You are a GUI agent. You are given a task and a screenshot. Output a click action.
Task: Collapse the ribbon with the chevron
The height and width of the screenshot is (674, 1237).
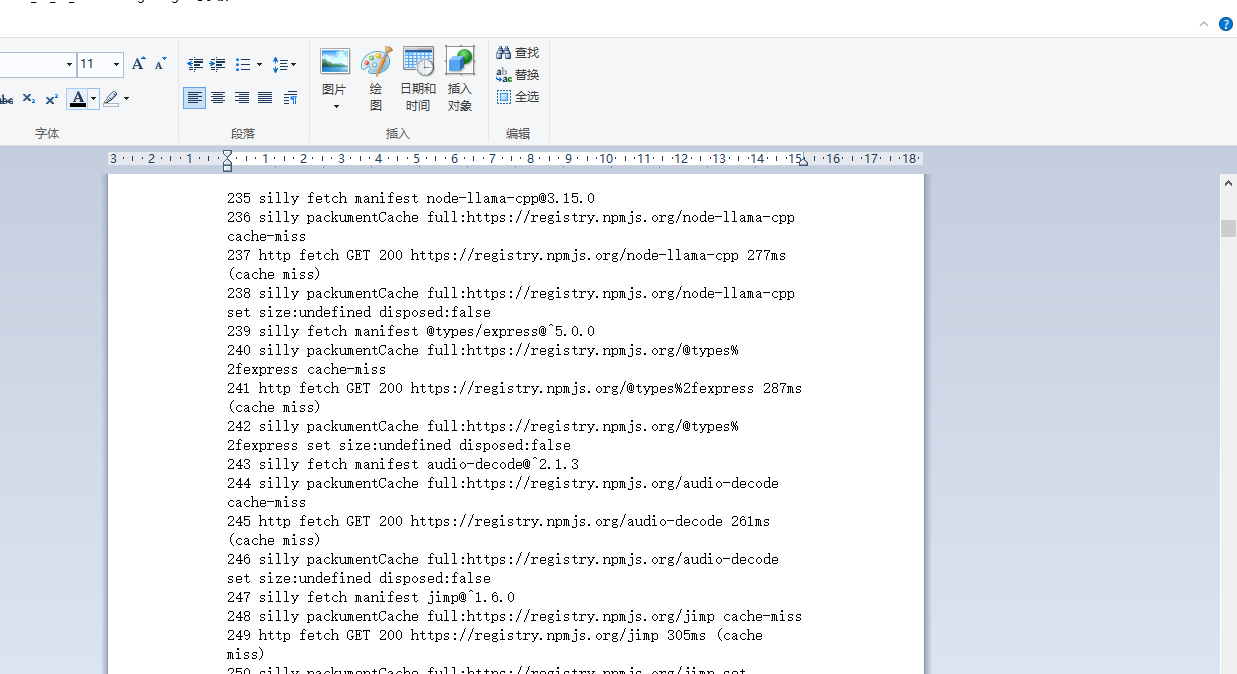click(1204, 24)
